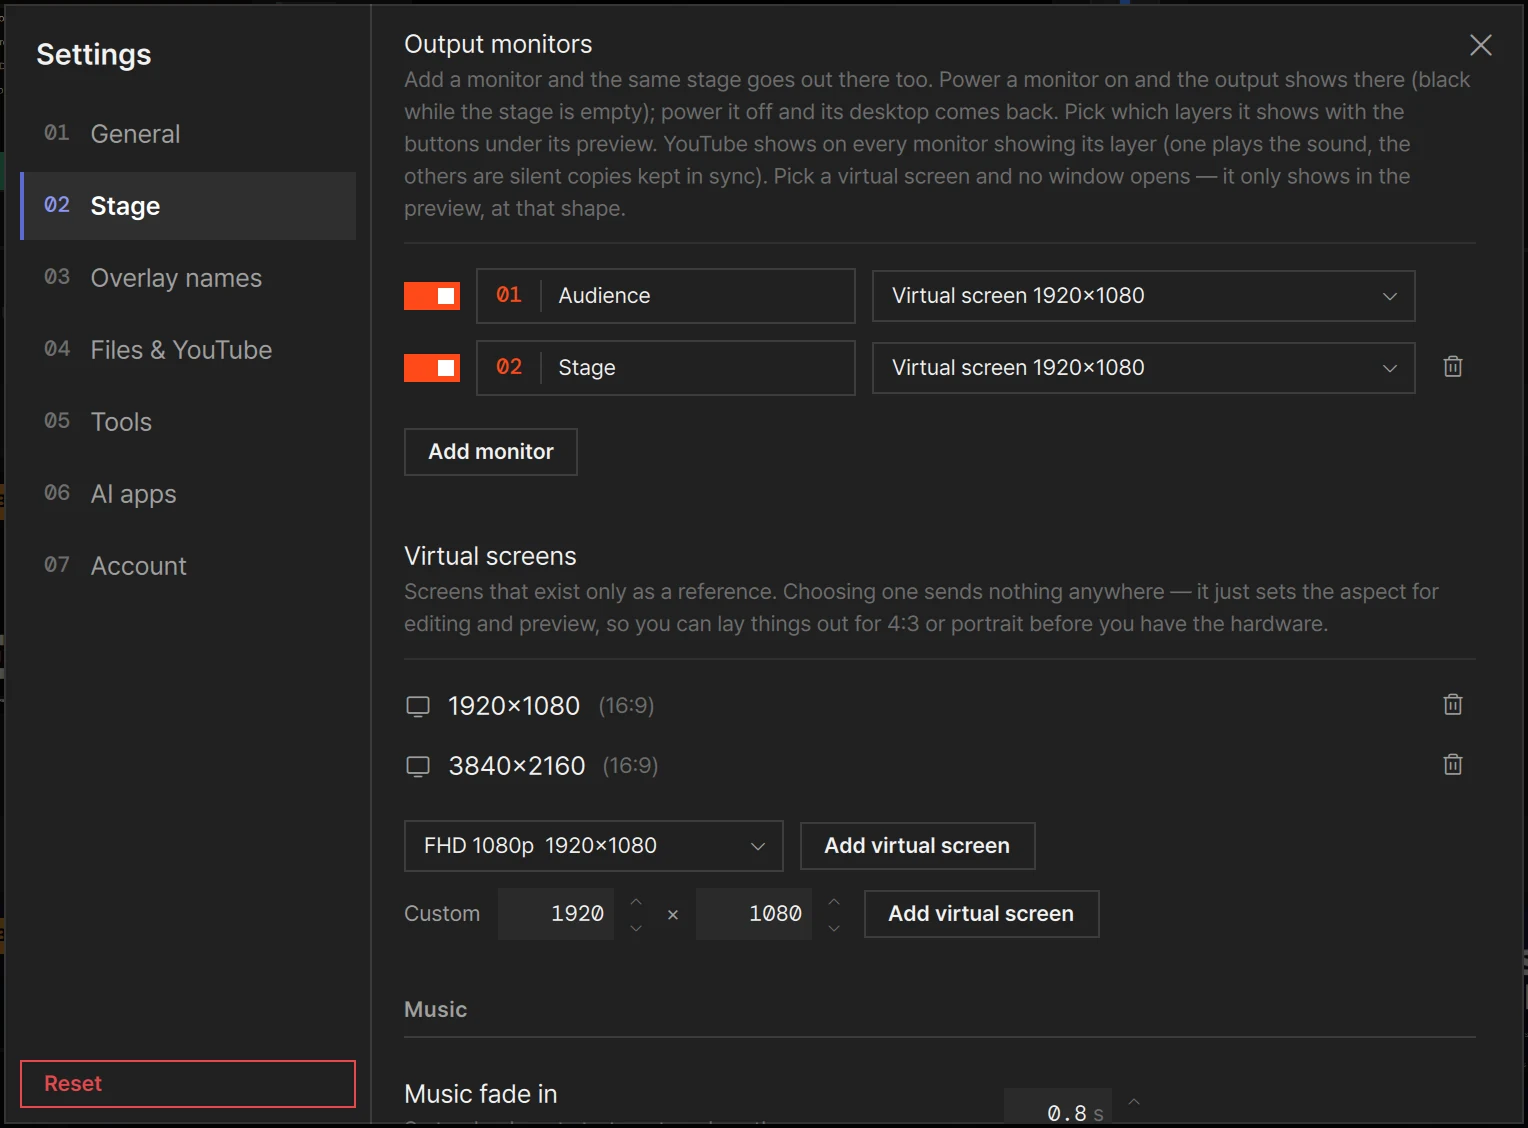The image size is (1528, 1128).
Task: Close the Settings dialog
Action: point(1481,45)
